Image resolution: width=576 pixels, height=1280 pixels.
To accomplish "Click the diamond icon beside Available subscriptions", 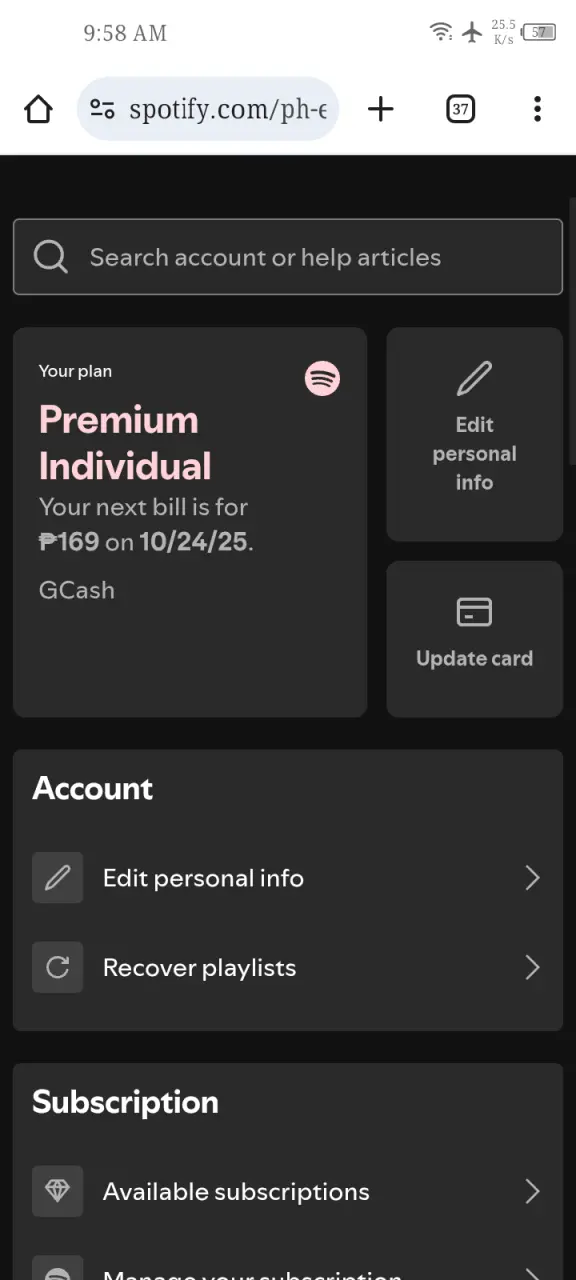I will pyautogui.click(x=58, y=1191).
